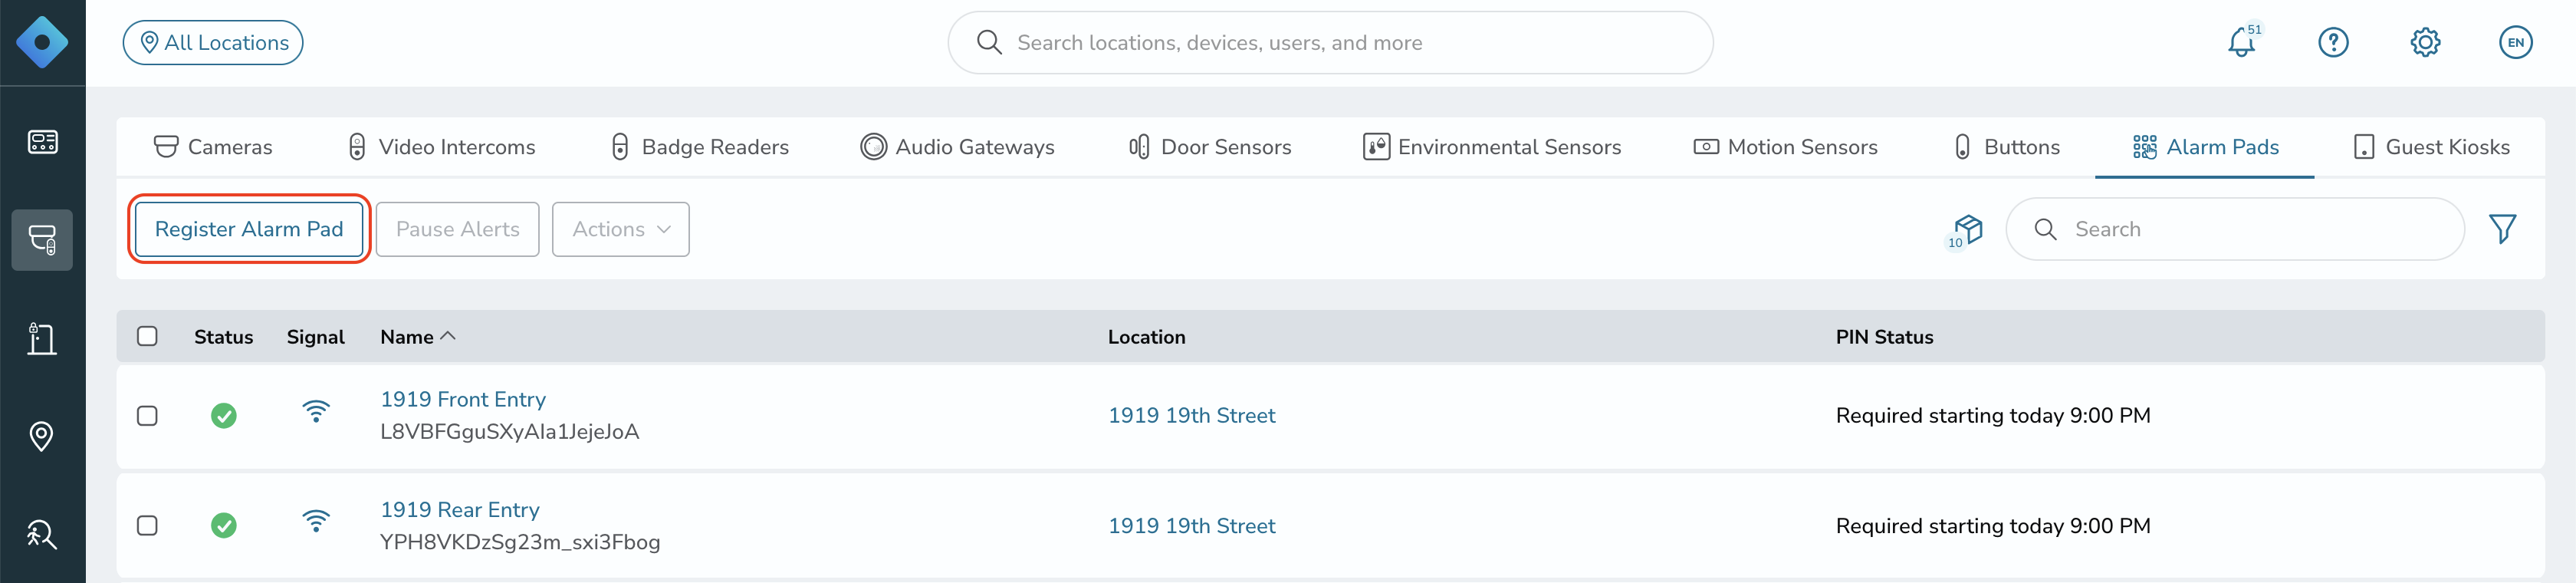
Task: Click serial YPH8VKDzSg23m_sxi3Fbog
Action: [520, 542]
